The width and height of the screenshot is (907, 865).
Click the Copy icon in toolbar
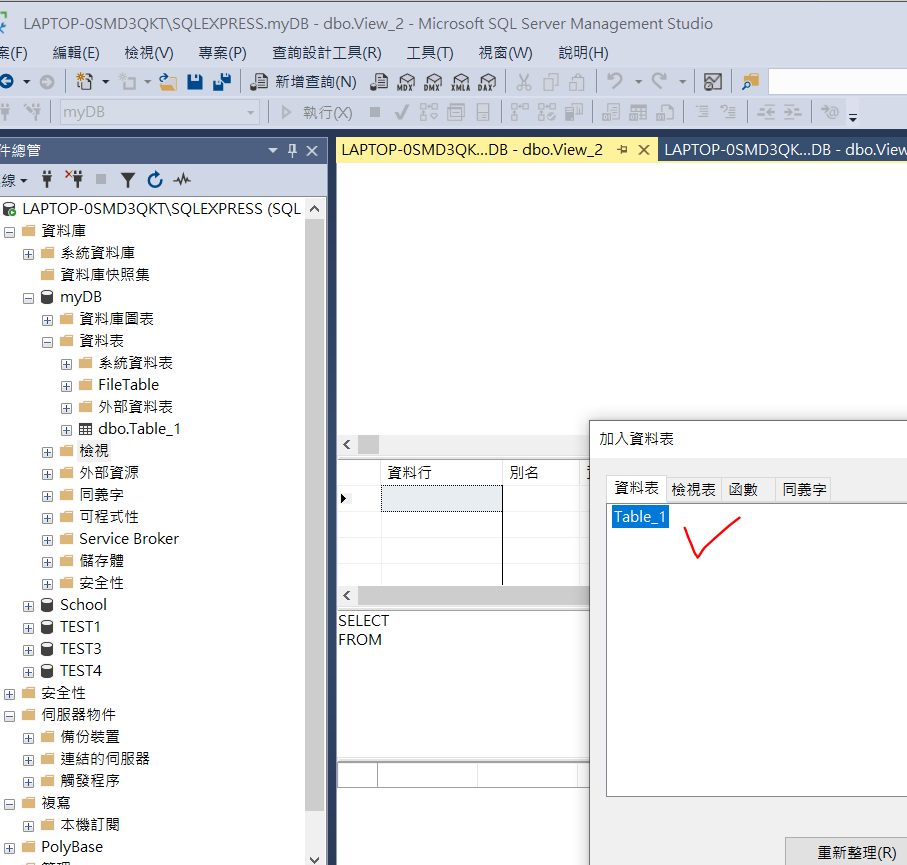pos(550,82)
